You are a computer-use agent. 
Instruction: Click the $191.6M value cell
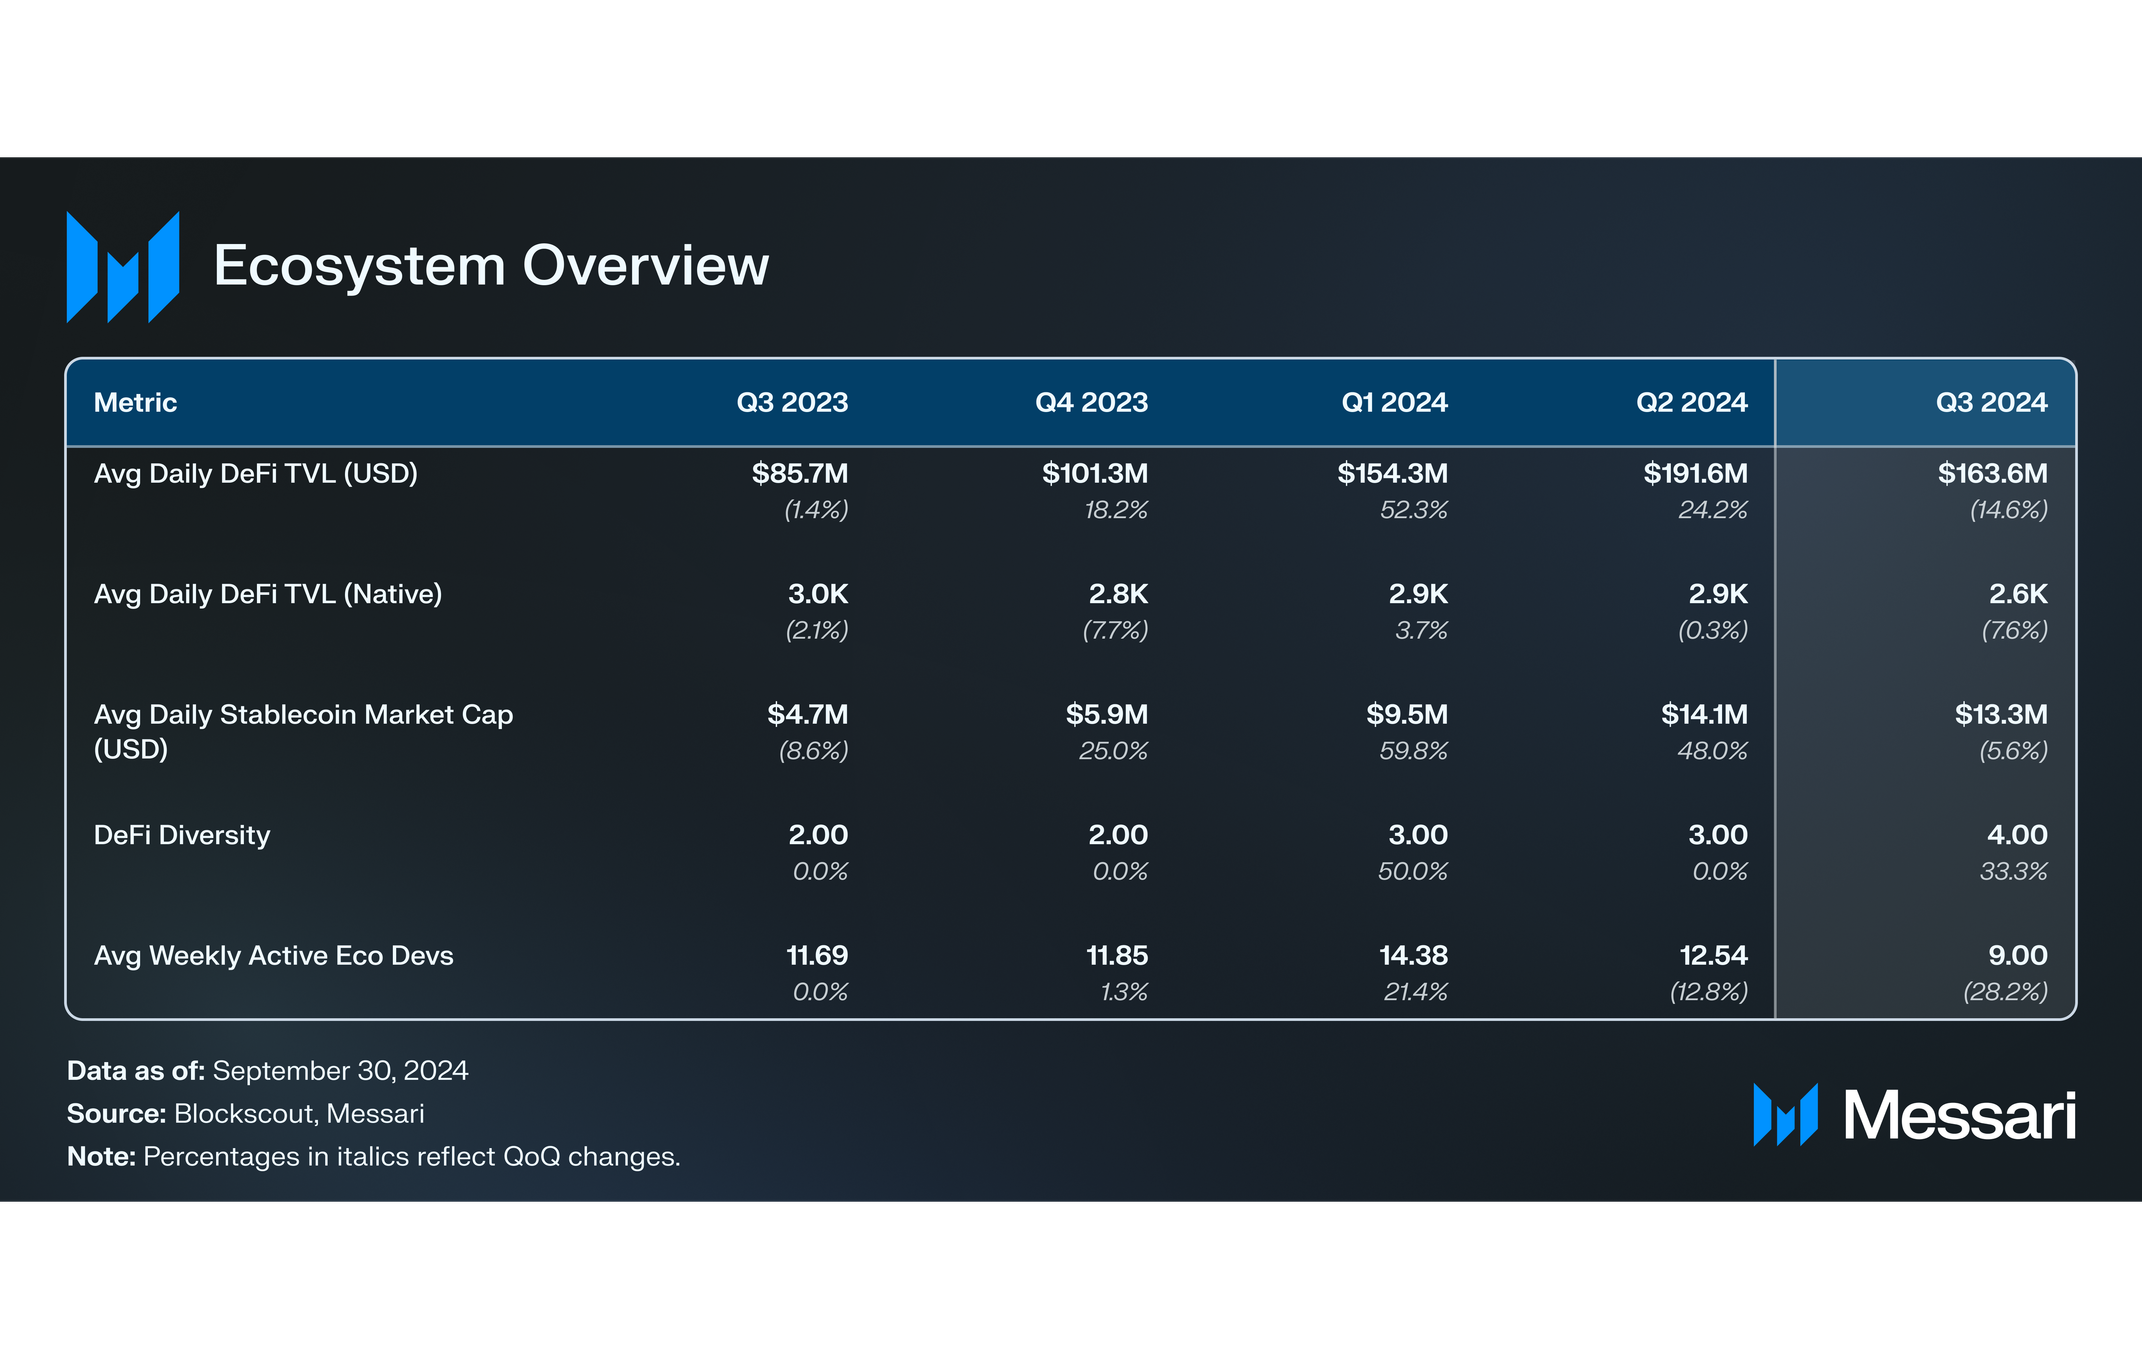point(1696,474)
